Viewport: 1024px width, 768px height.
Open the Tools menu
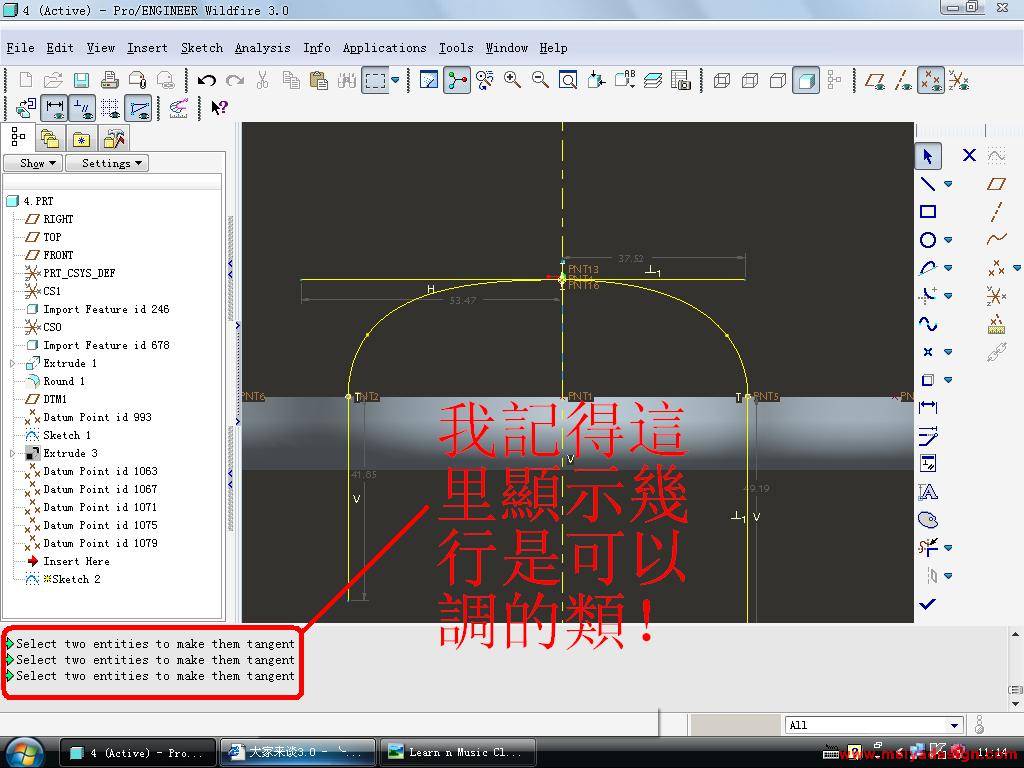coord(456,48)
